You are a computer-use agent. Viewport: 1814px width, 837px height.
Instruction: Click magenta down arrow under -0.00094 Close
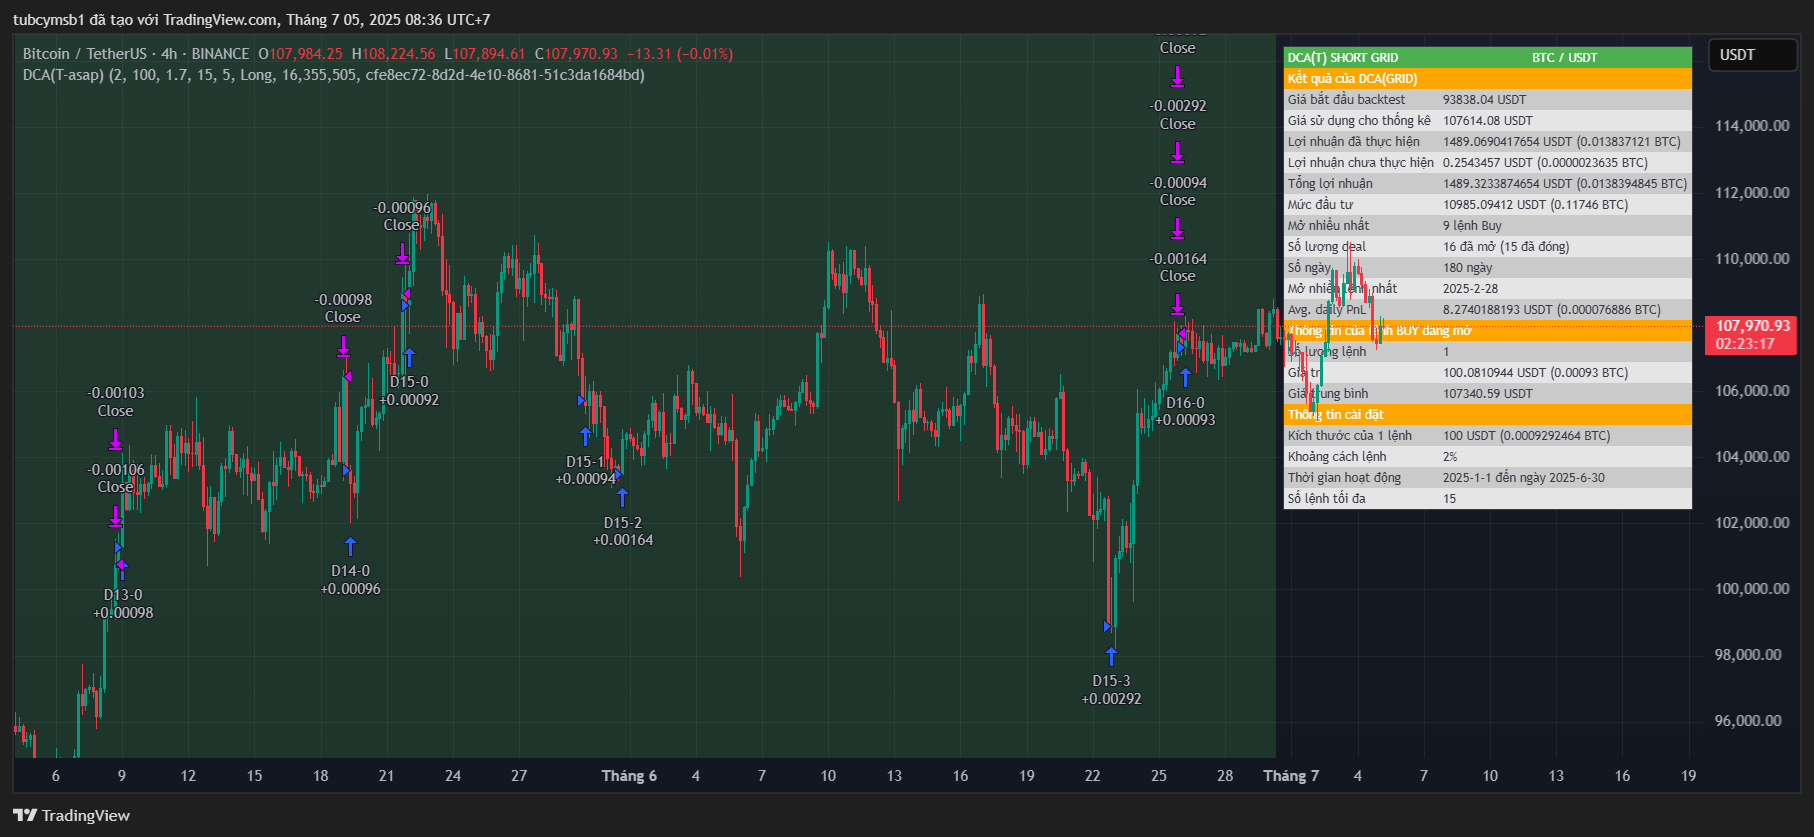click(1177, 229)
